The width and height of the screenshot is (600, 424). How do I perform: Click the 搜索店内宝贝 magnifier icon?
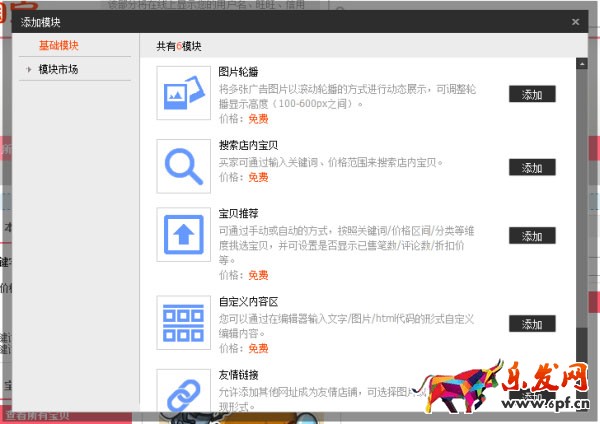pyautogui.click(x=183, y=165)
